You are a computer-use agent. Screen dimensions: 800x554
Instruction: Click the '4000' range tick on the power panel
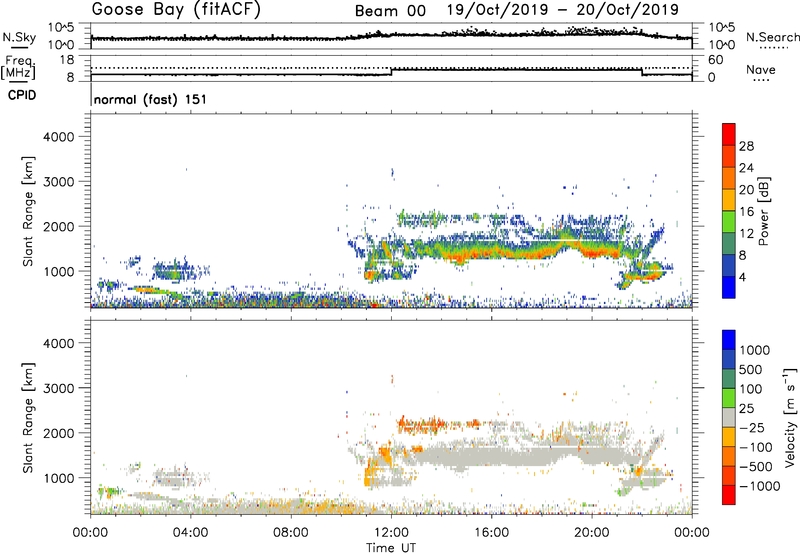click(x=59, y=137)
